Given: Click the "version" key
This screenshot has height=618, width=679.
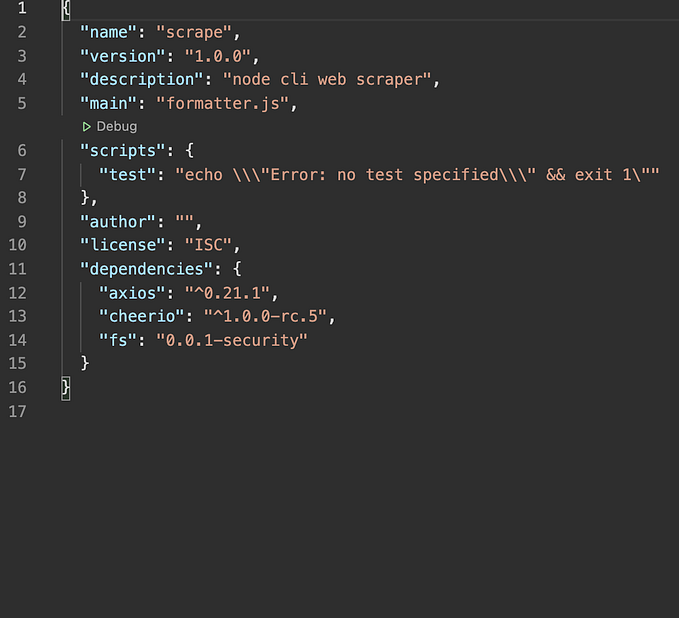Looking at the screenshot, I should (x=123, y=56).
